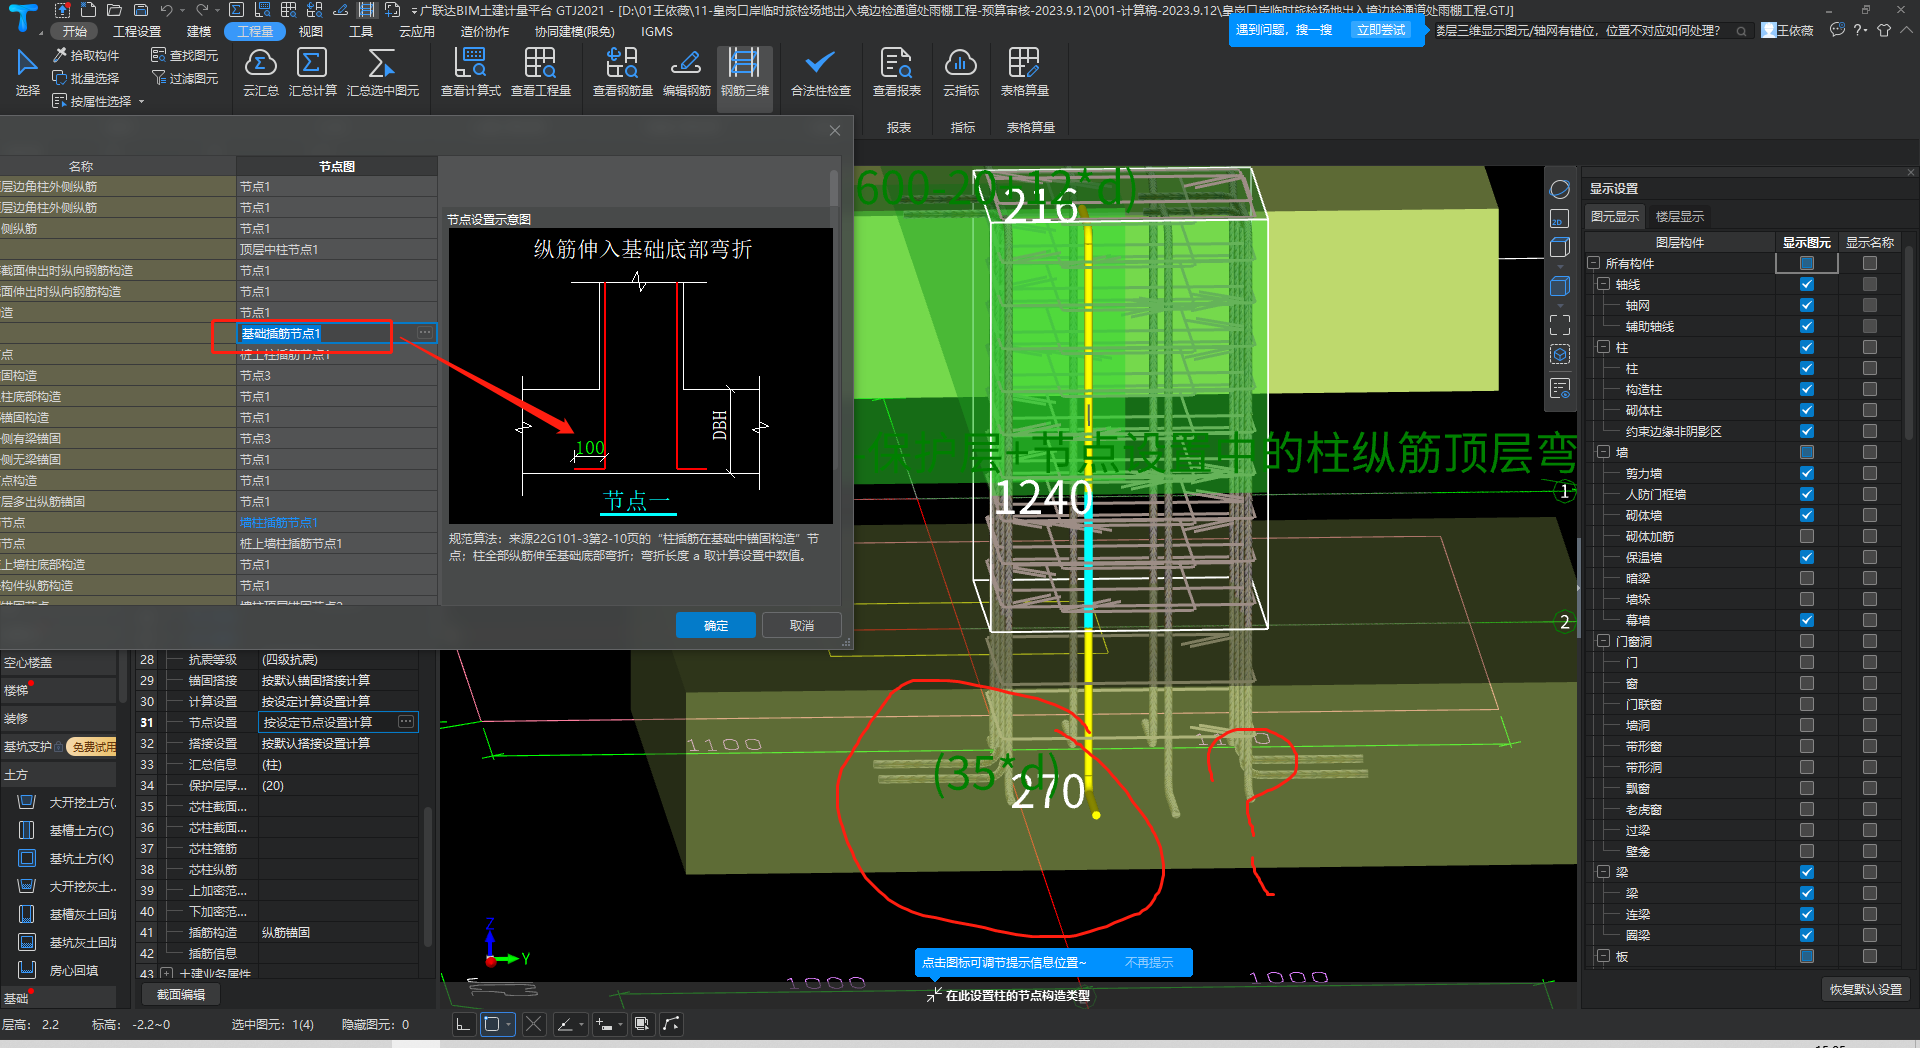Uncheck 轴网 display element checkbox

[1807, 305]
